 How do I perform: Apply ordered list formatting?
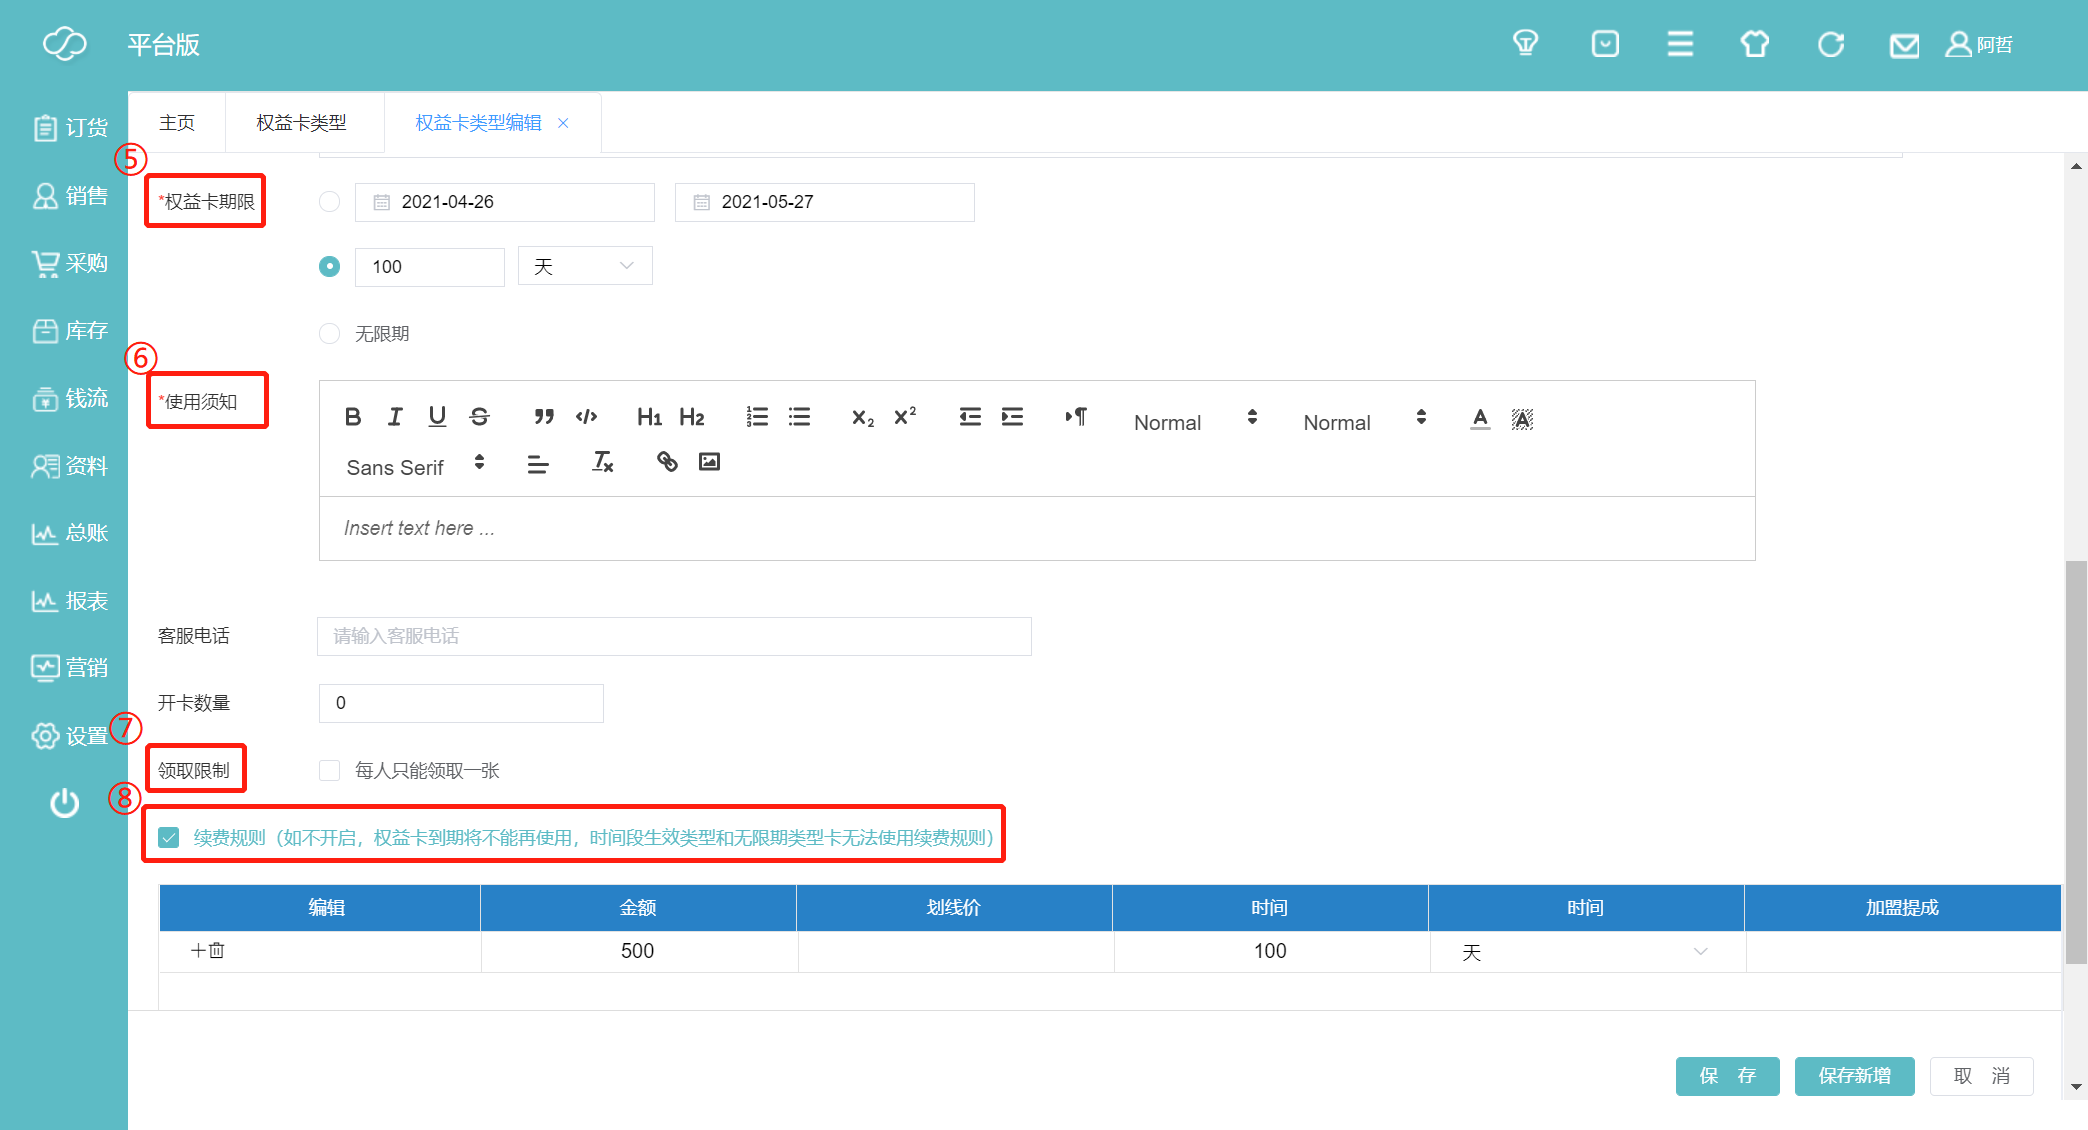[757, 417]
